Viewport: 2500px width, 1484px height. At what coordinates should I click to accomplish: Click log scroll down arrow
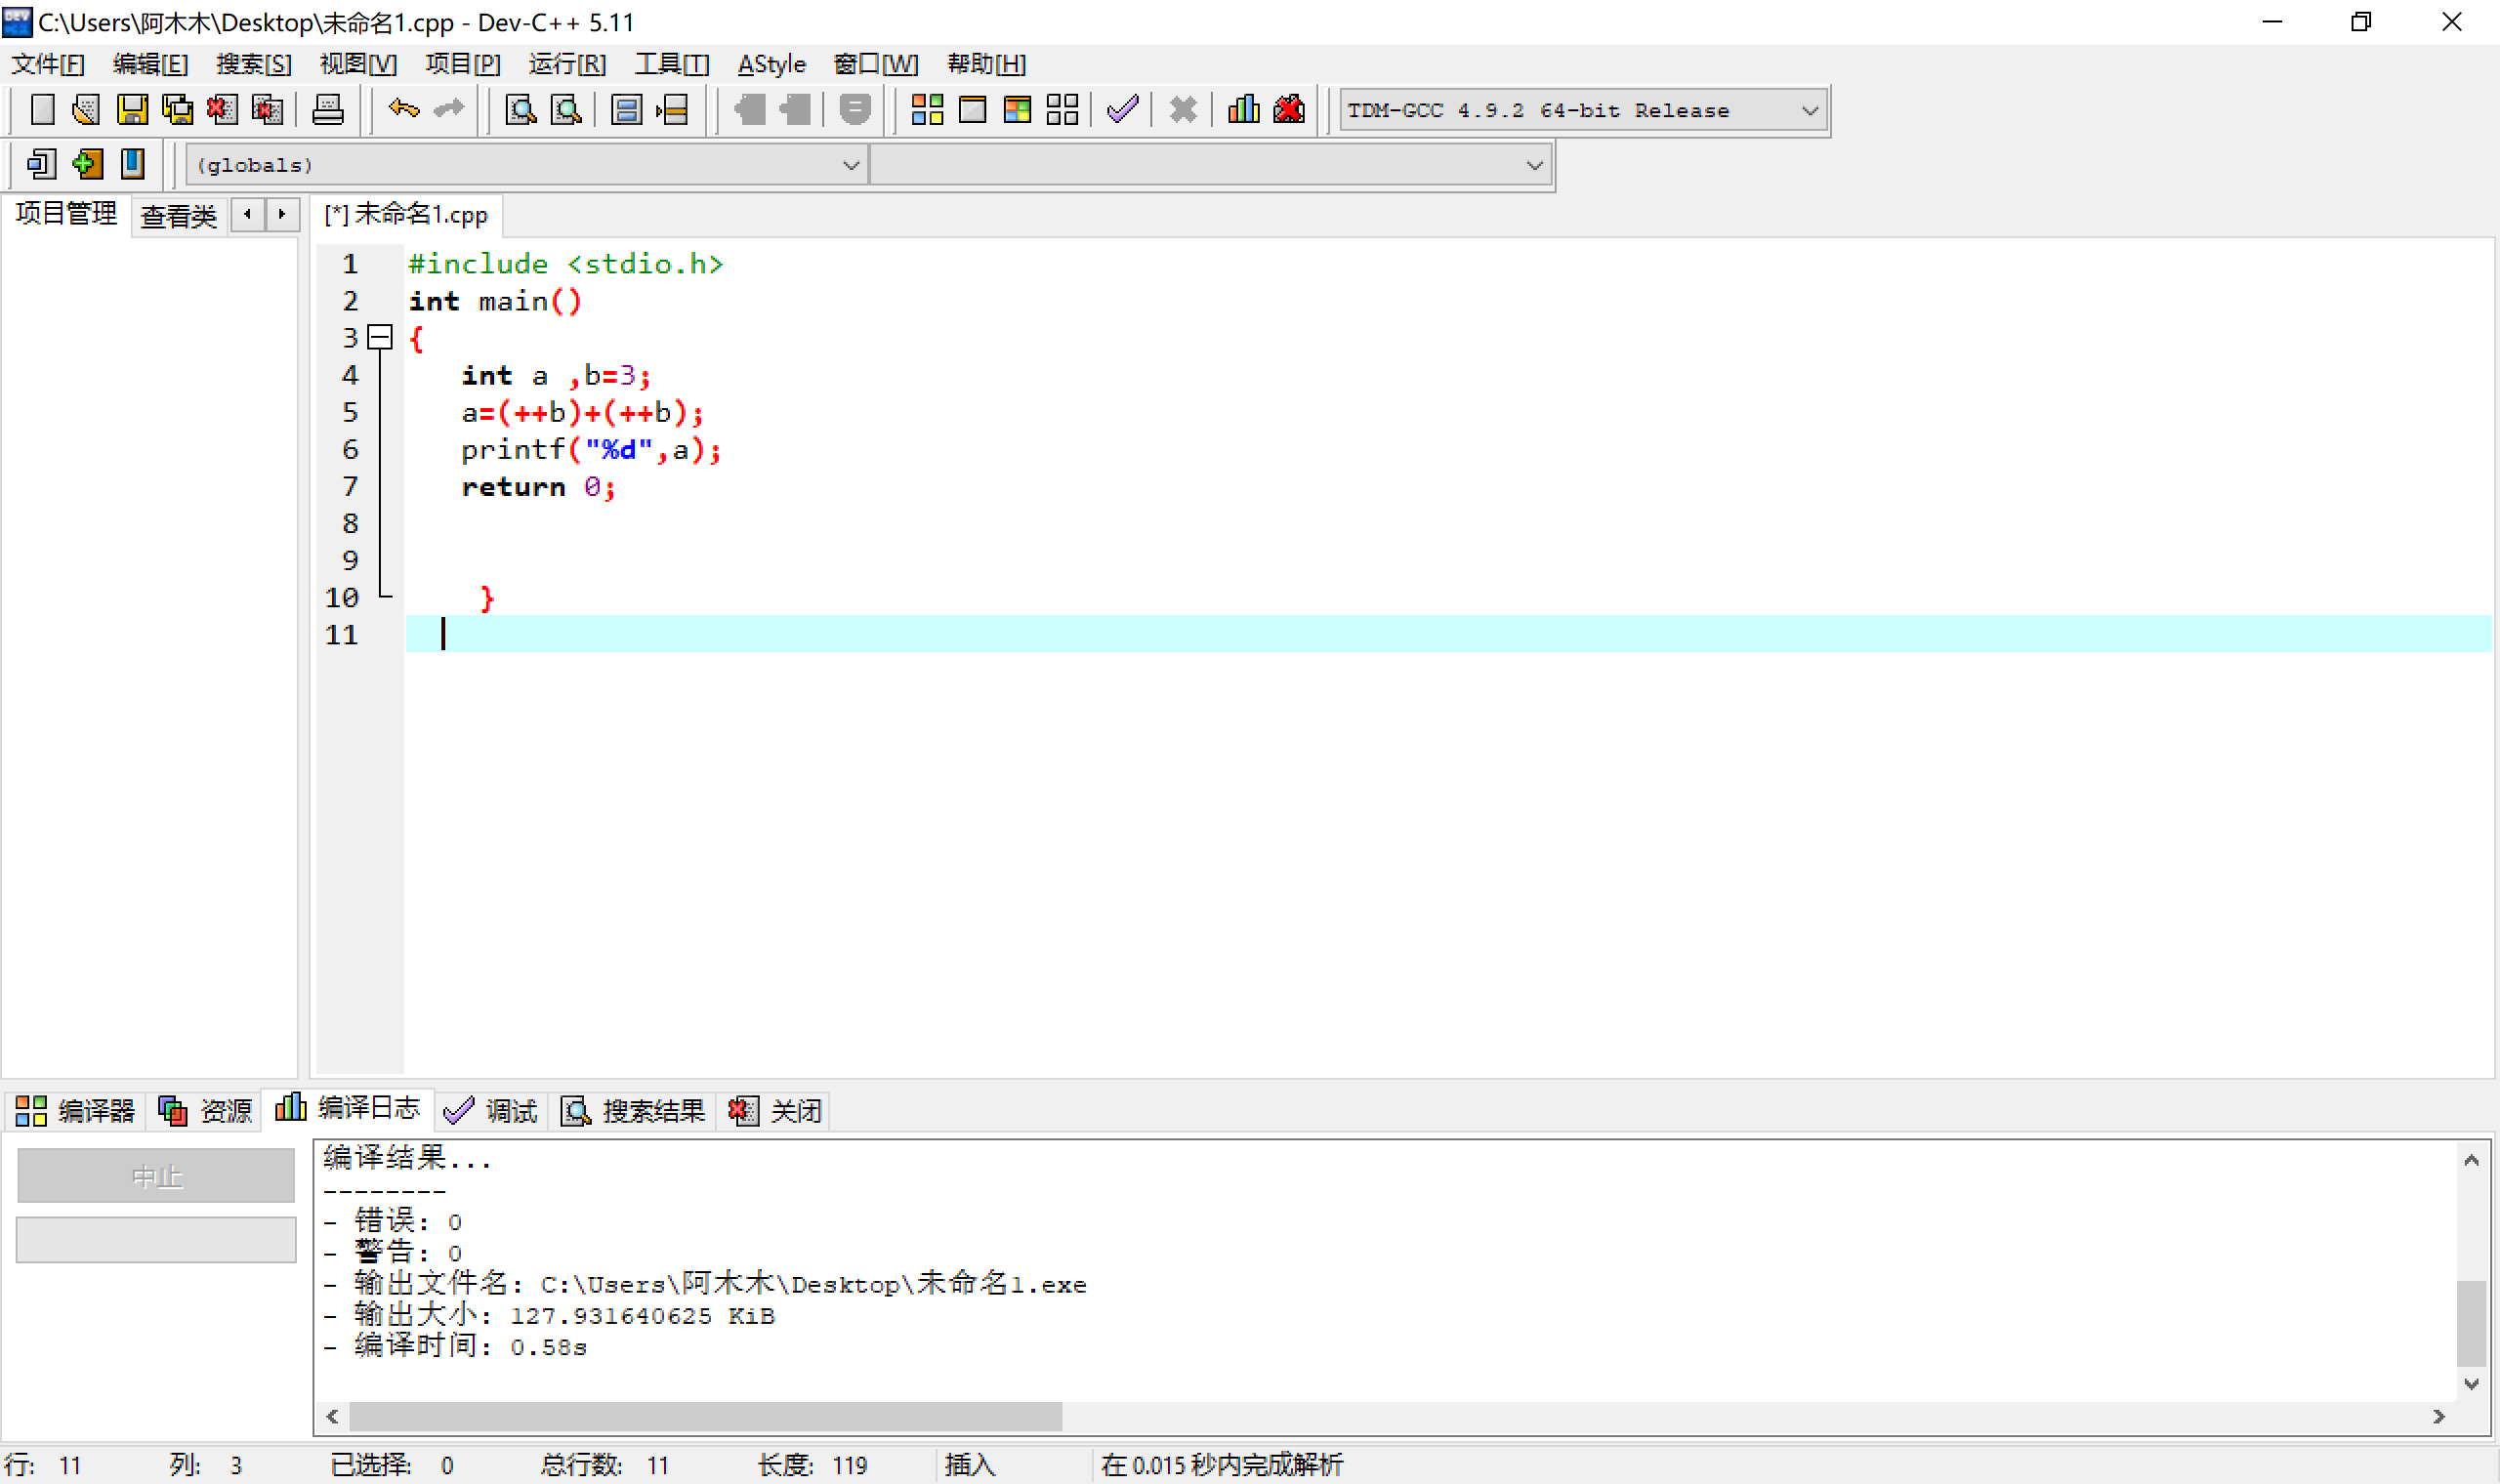pos(2471,1384)
